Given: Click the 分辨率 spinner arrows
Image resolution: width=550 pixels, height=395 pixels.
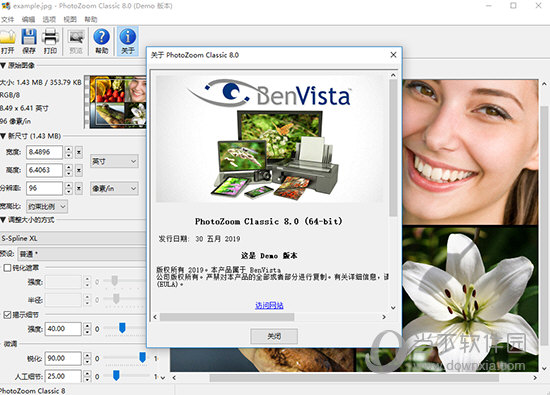Looking at the screenshot, I should point(69,188).
